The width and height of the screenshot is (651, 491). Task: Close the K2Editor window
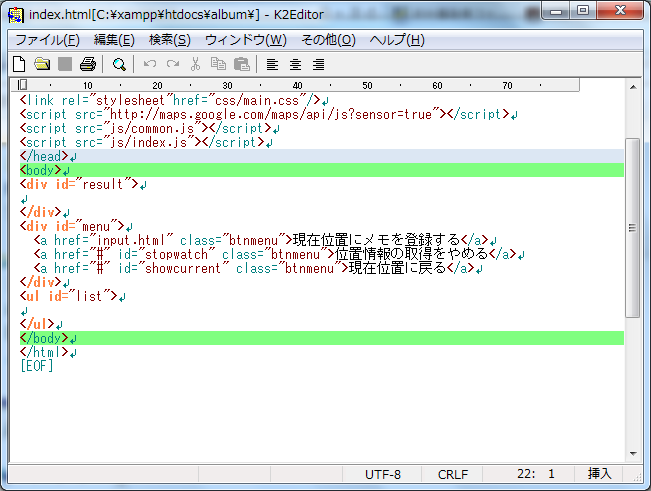click(620, 11)
